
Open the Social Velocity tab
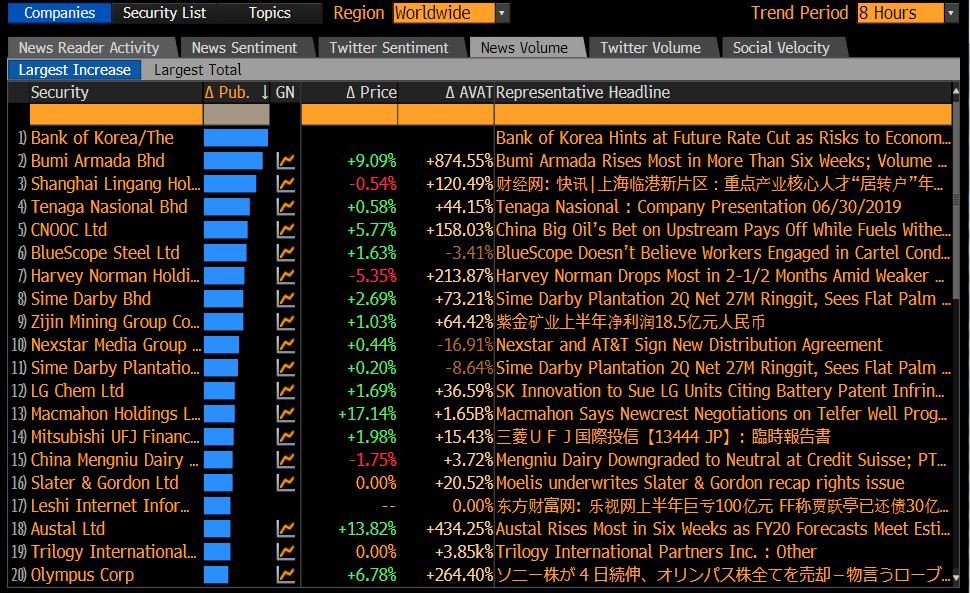[x=781, y=48]
